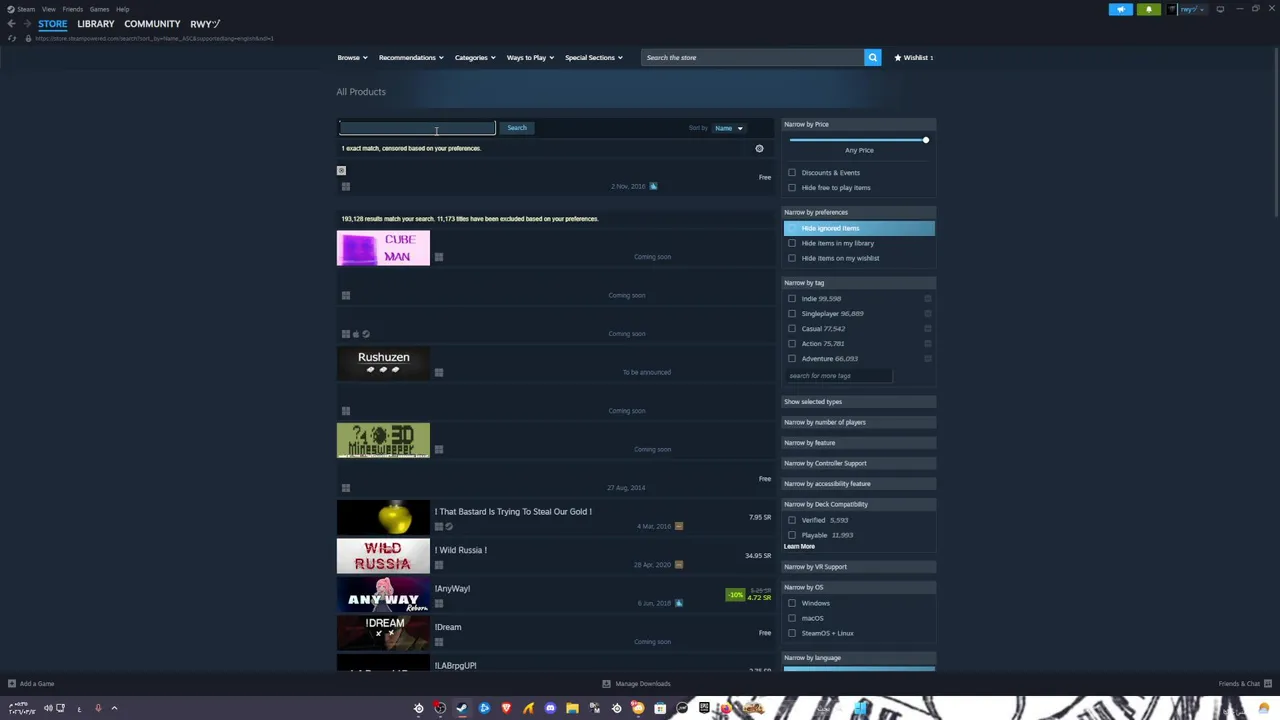This screenshot has width=1280, height=720.
Task: Expand Show selected types section
Action: pyautogui.click(x=859, y=402)
